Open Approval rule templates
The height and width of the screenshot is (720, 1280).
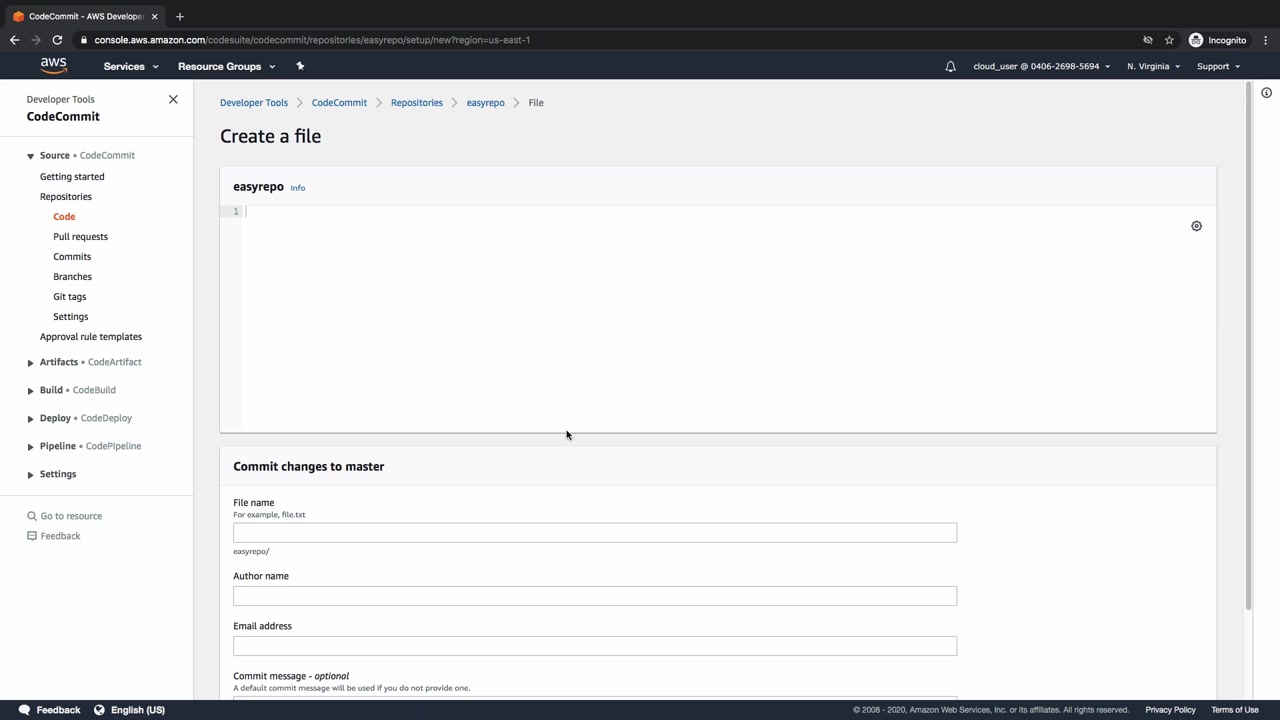pyautogui.click(x=91, y=336)
